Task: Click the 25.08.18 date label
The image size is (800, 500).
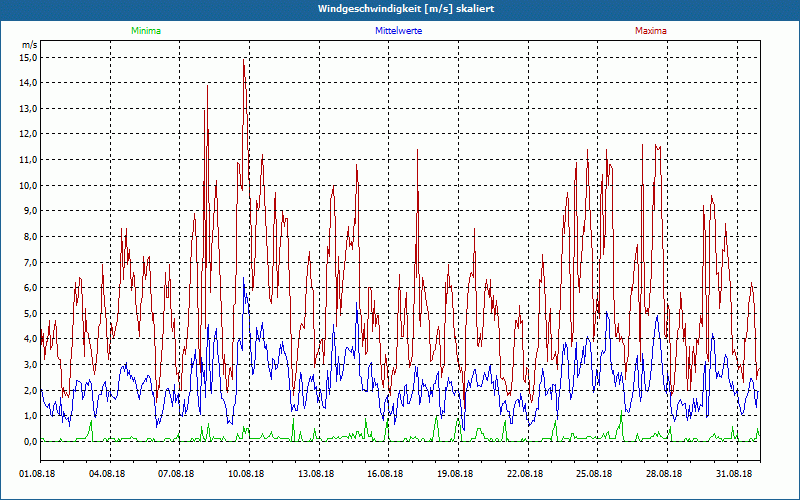Action: click(x=594, y=474)
